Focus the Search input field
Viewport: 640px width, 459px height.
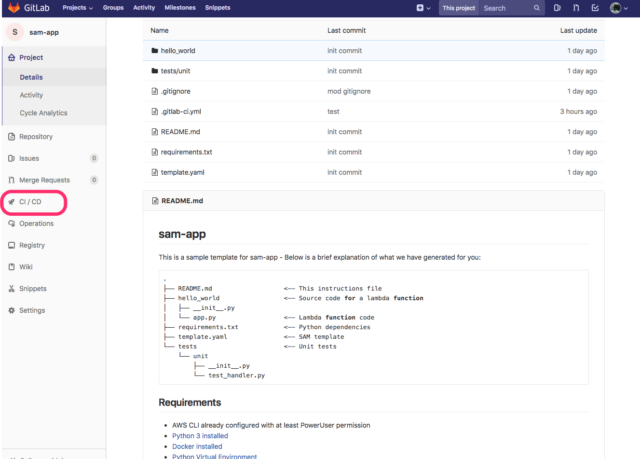click(x=506, y=8)
